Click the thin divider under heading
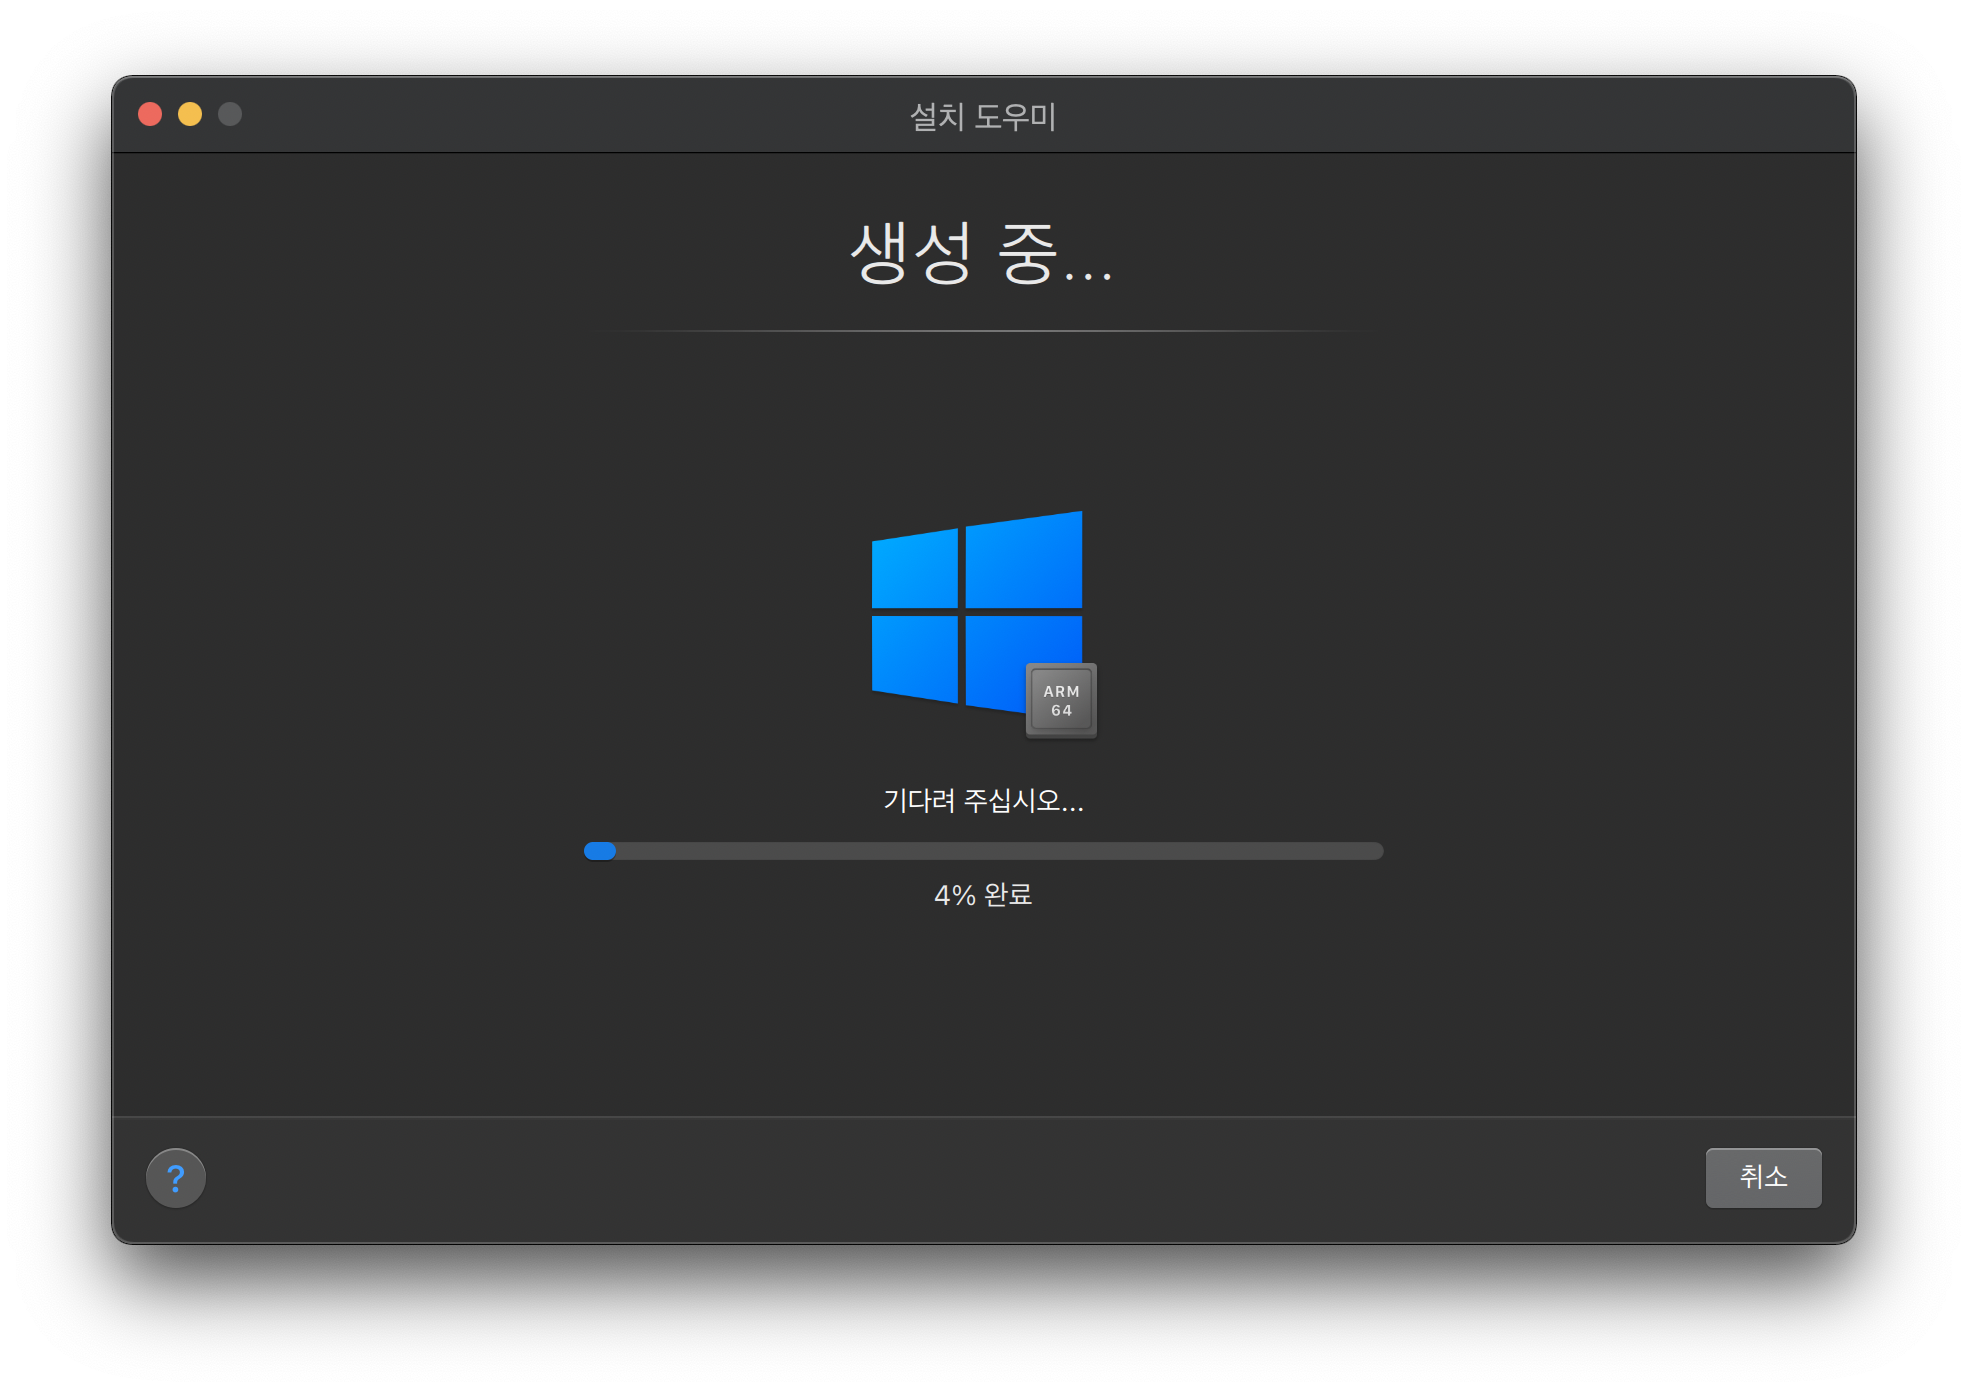1968x1392 pixels. click(983, 331)
